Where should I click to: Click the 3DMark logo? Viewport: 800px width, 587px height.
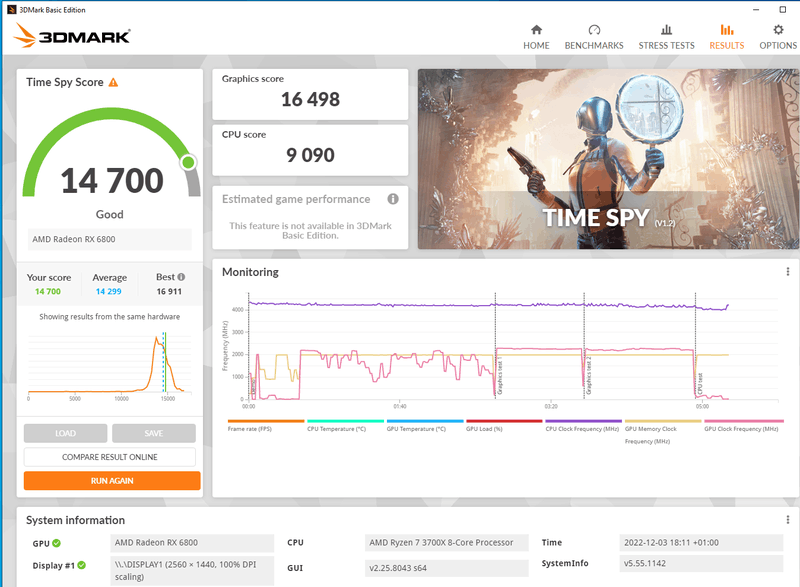71,36
